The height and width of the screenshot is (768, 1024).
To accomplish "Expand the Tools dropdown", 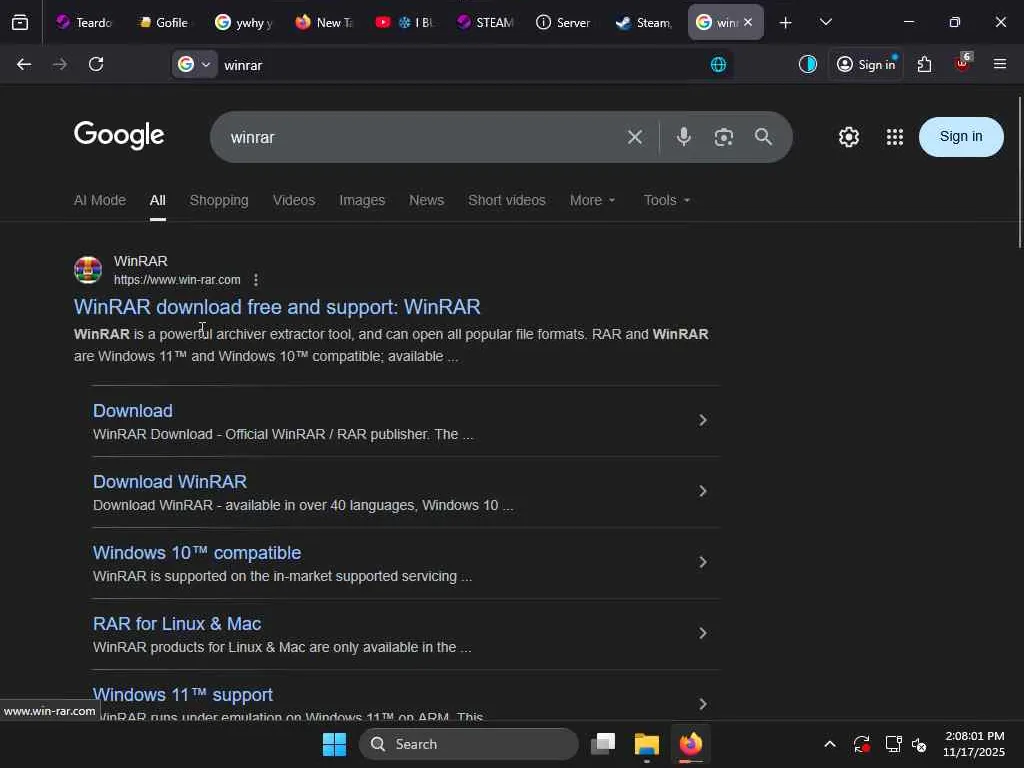I will click(667, 200).
